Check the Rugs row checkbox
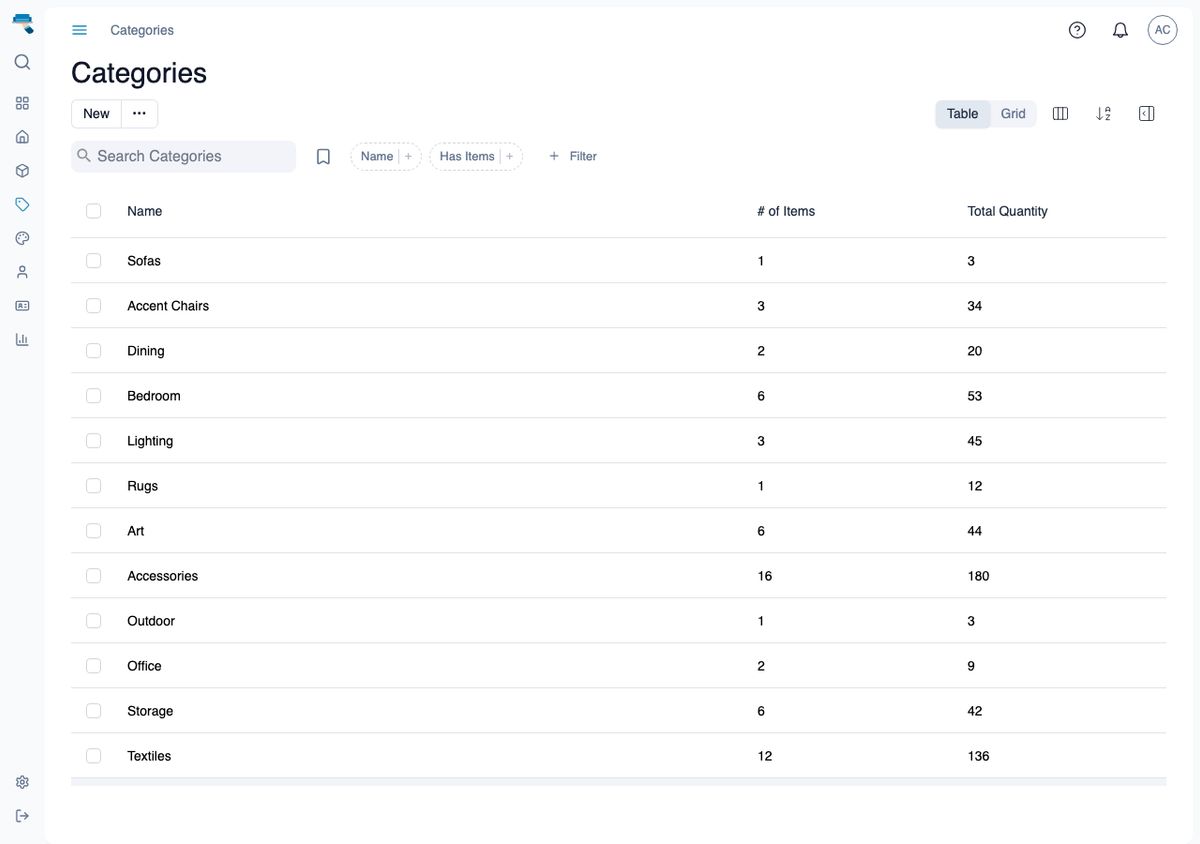 pyautogui.click(x=93, y=486)
